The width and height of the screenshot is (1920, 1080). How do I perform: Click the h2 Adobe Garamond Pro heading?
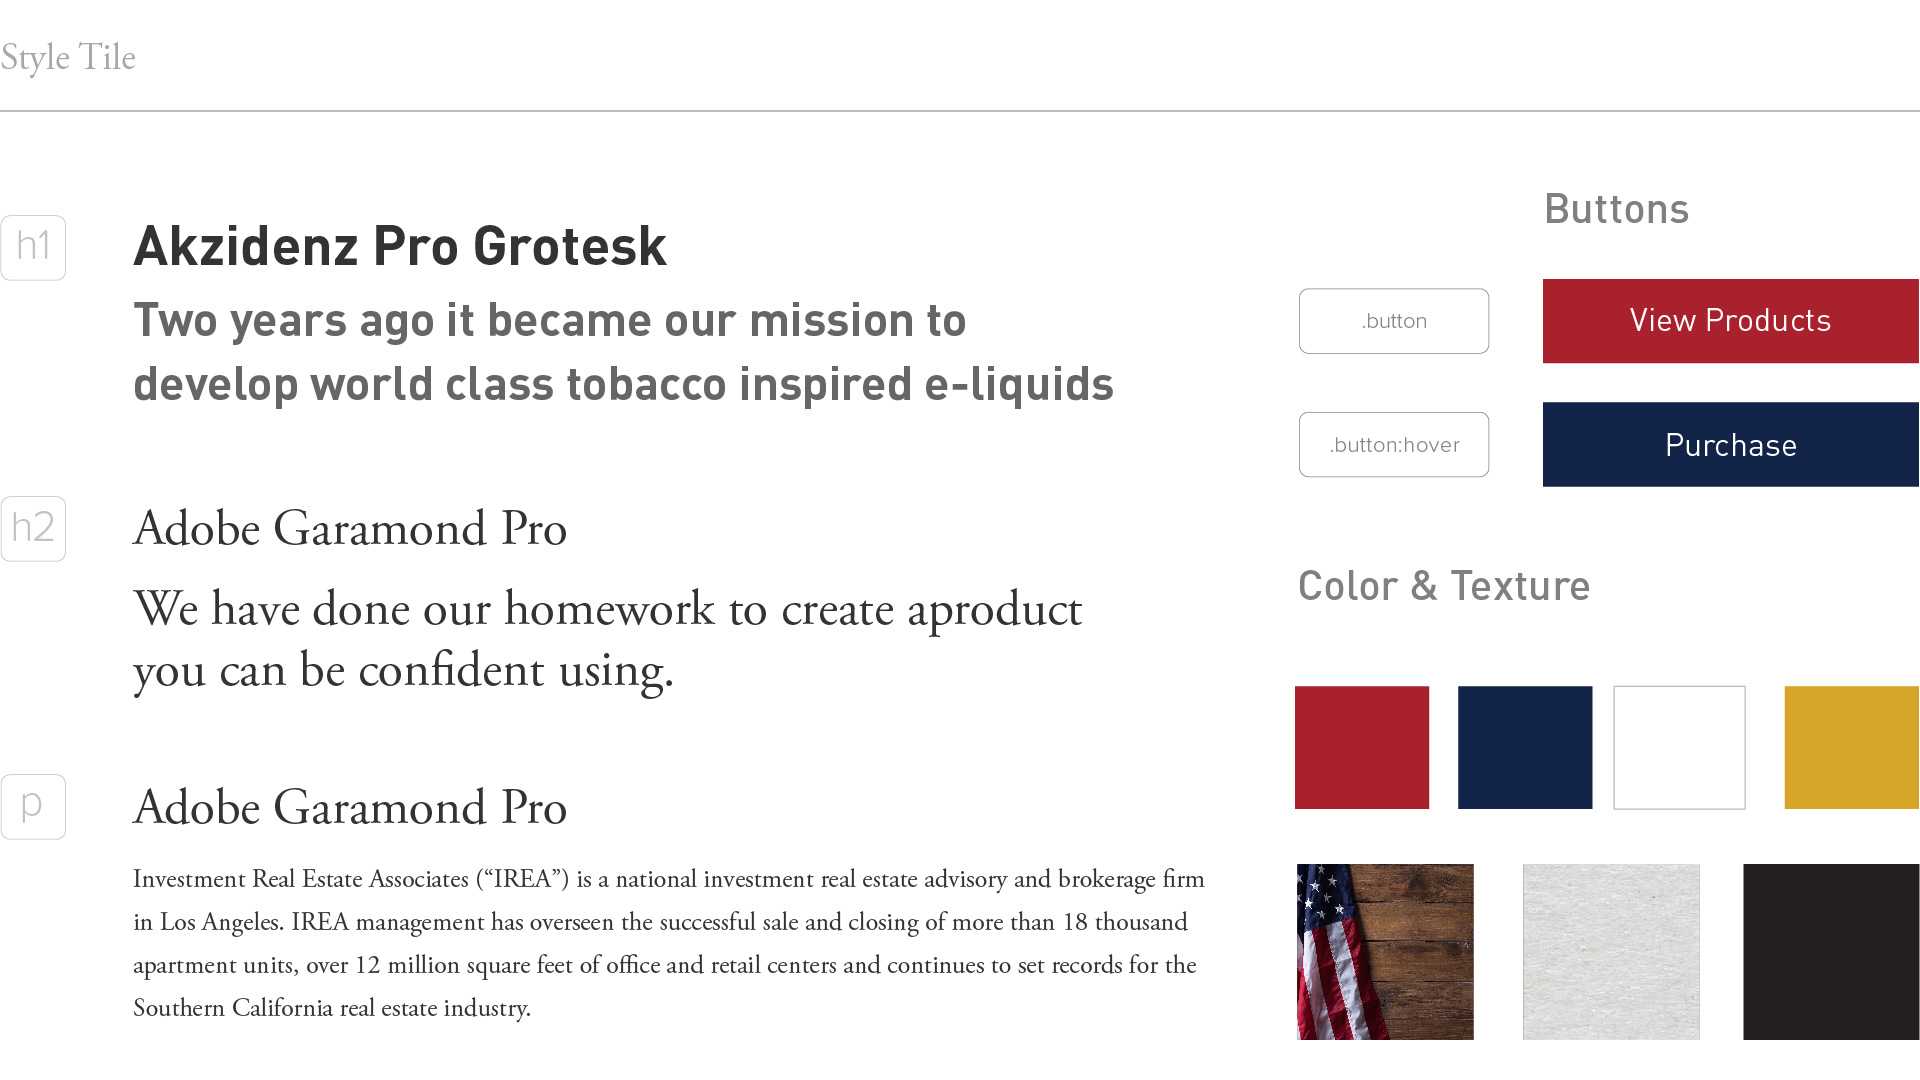pyautogui.click(x=350, y=528)
